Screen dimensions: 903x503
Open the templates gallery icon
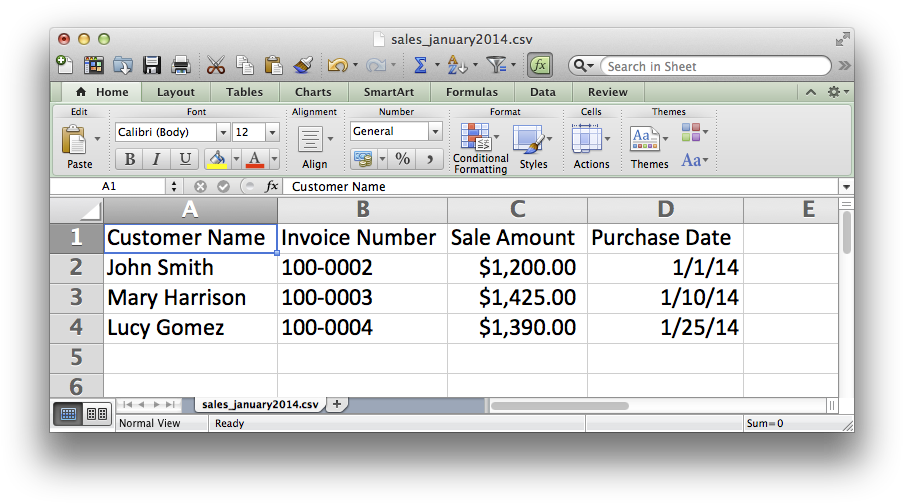coord(94,65)
